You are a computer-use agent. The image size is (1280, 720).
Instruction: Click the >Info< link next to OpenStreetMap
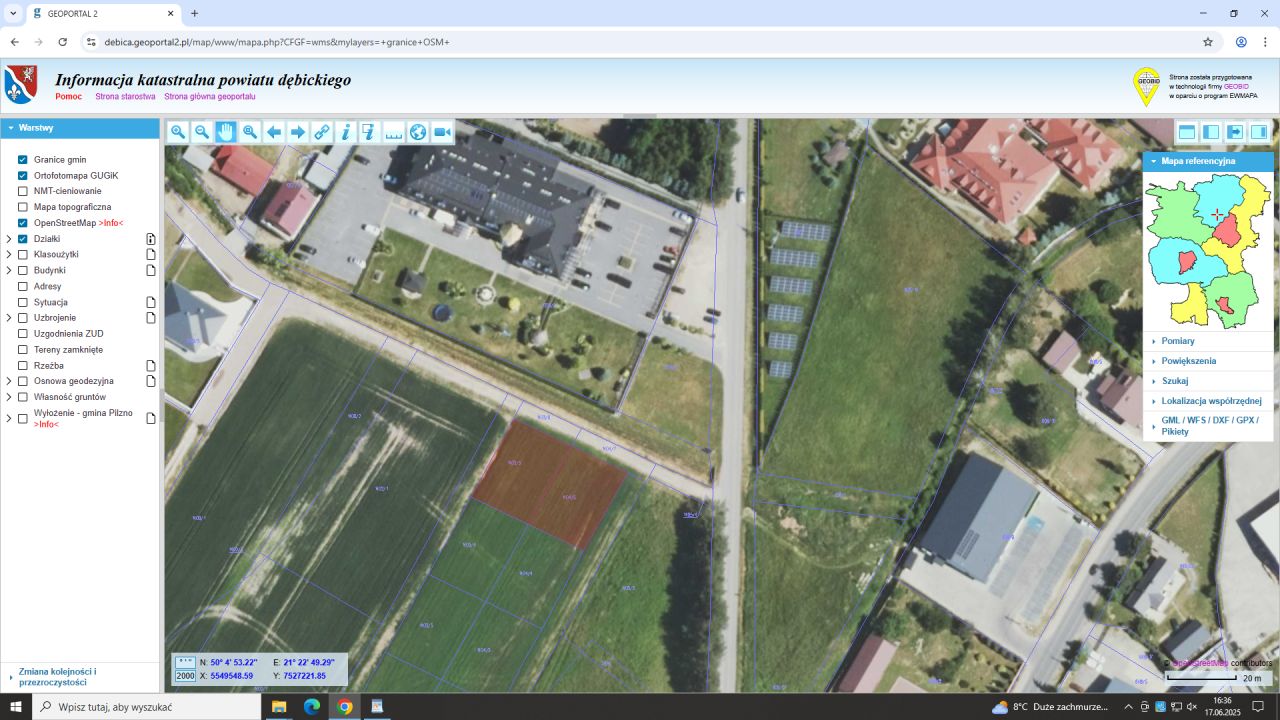111,223
